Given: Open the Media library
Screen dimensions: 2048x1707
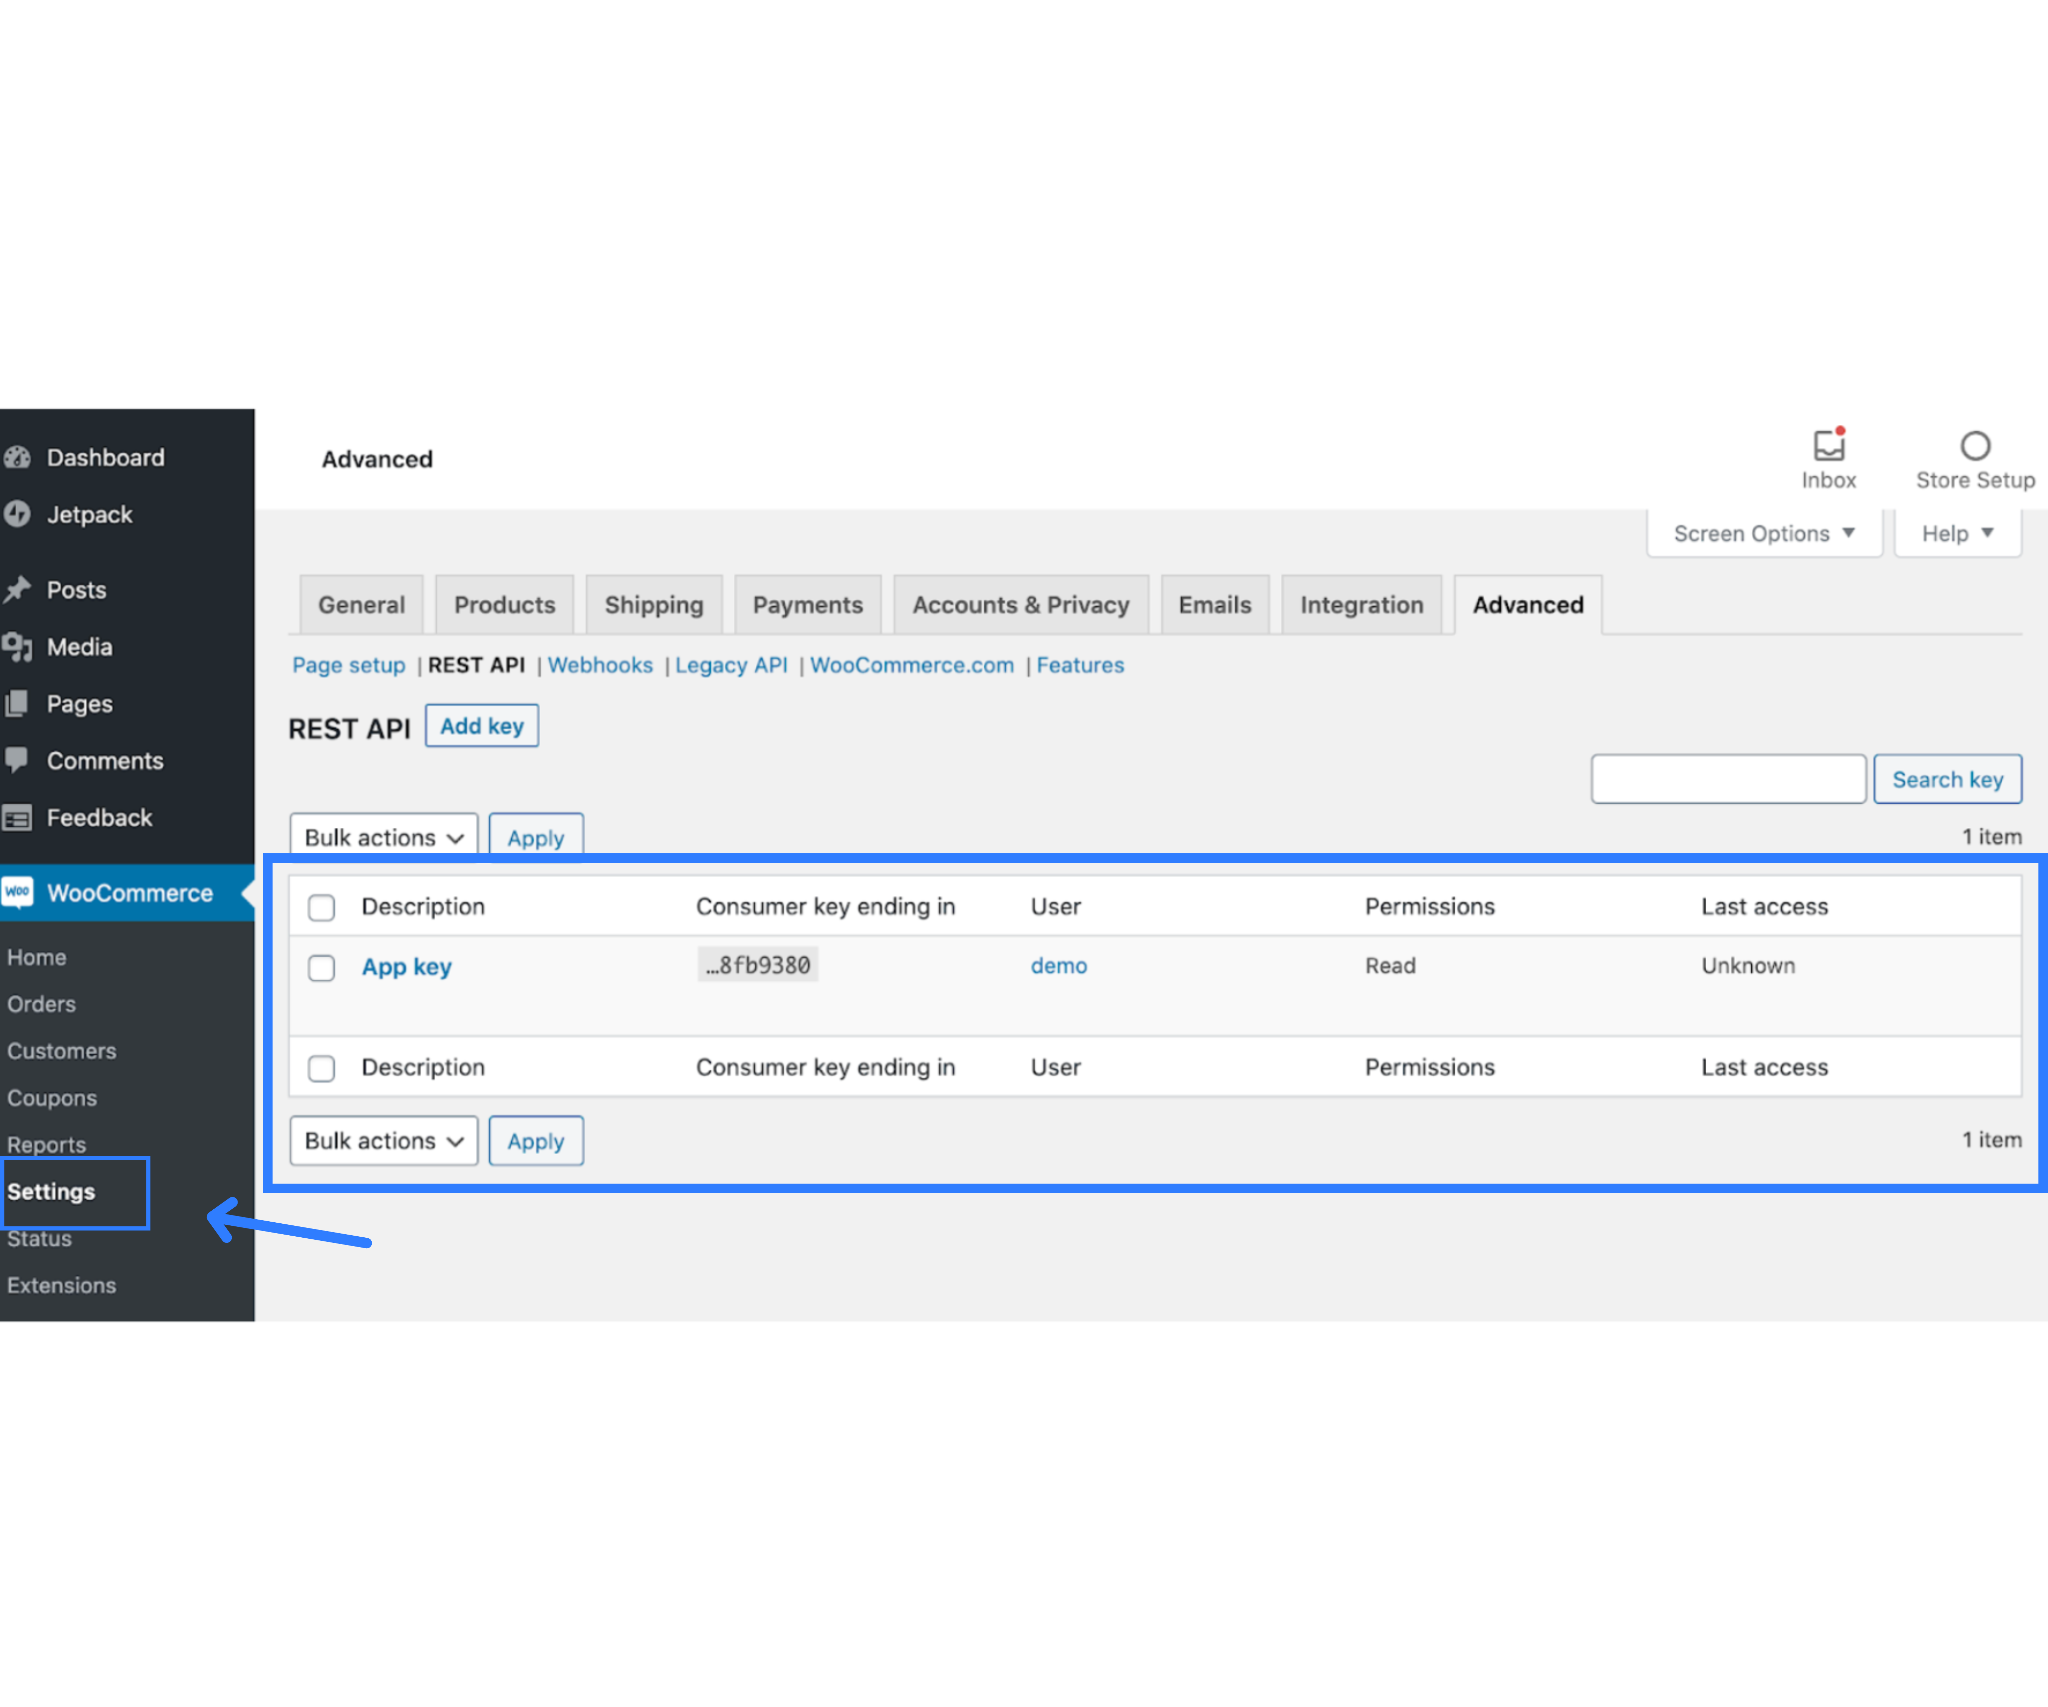Looking at the screenshot, I should [81, 647].
